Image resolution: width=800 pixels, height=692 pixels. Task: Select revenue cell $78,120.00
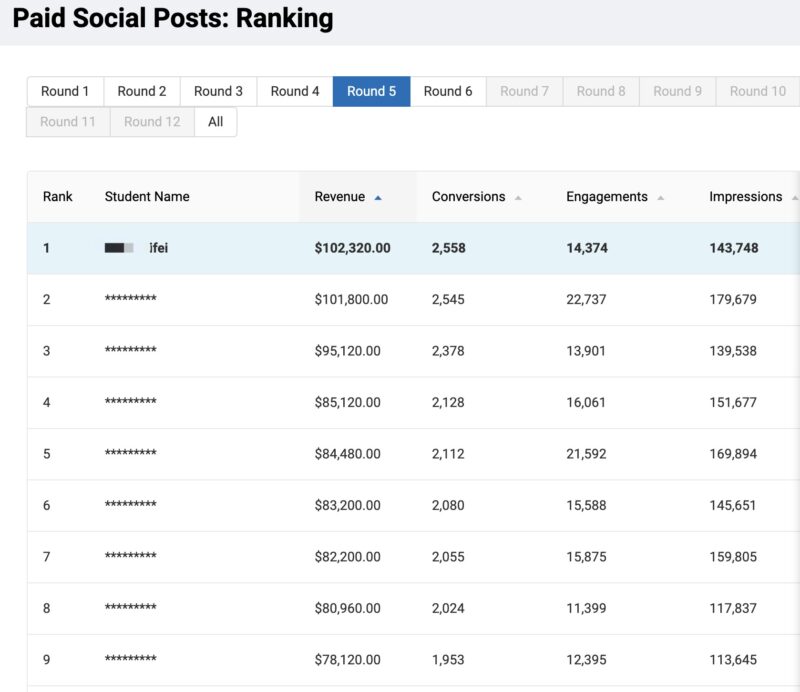(x=347, y=660)
